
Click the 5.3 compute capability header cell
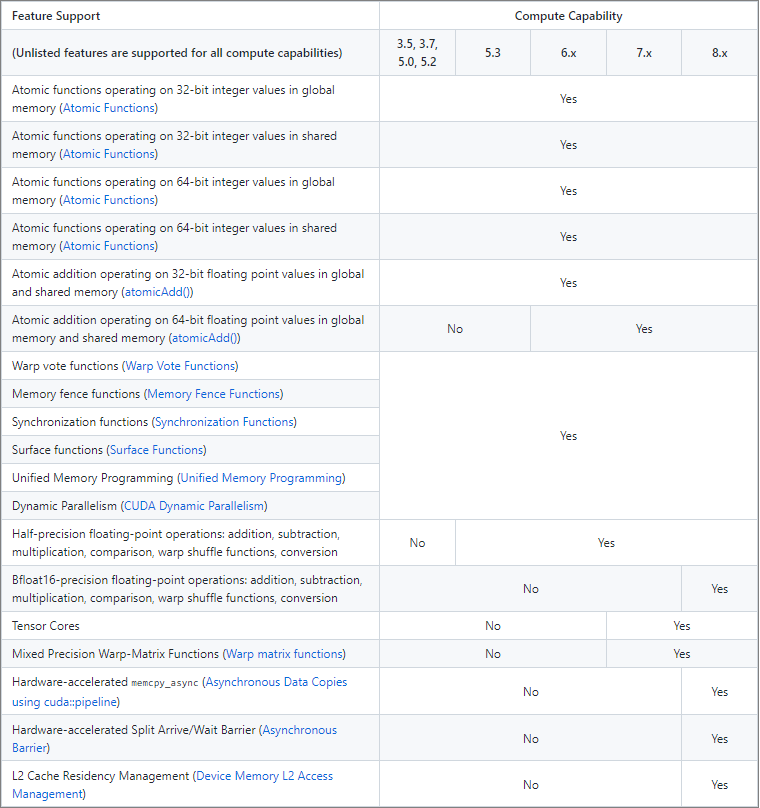[x=493, y=52]
